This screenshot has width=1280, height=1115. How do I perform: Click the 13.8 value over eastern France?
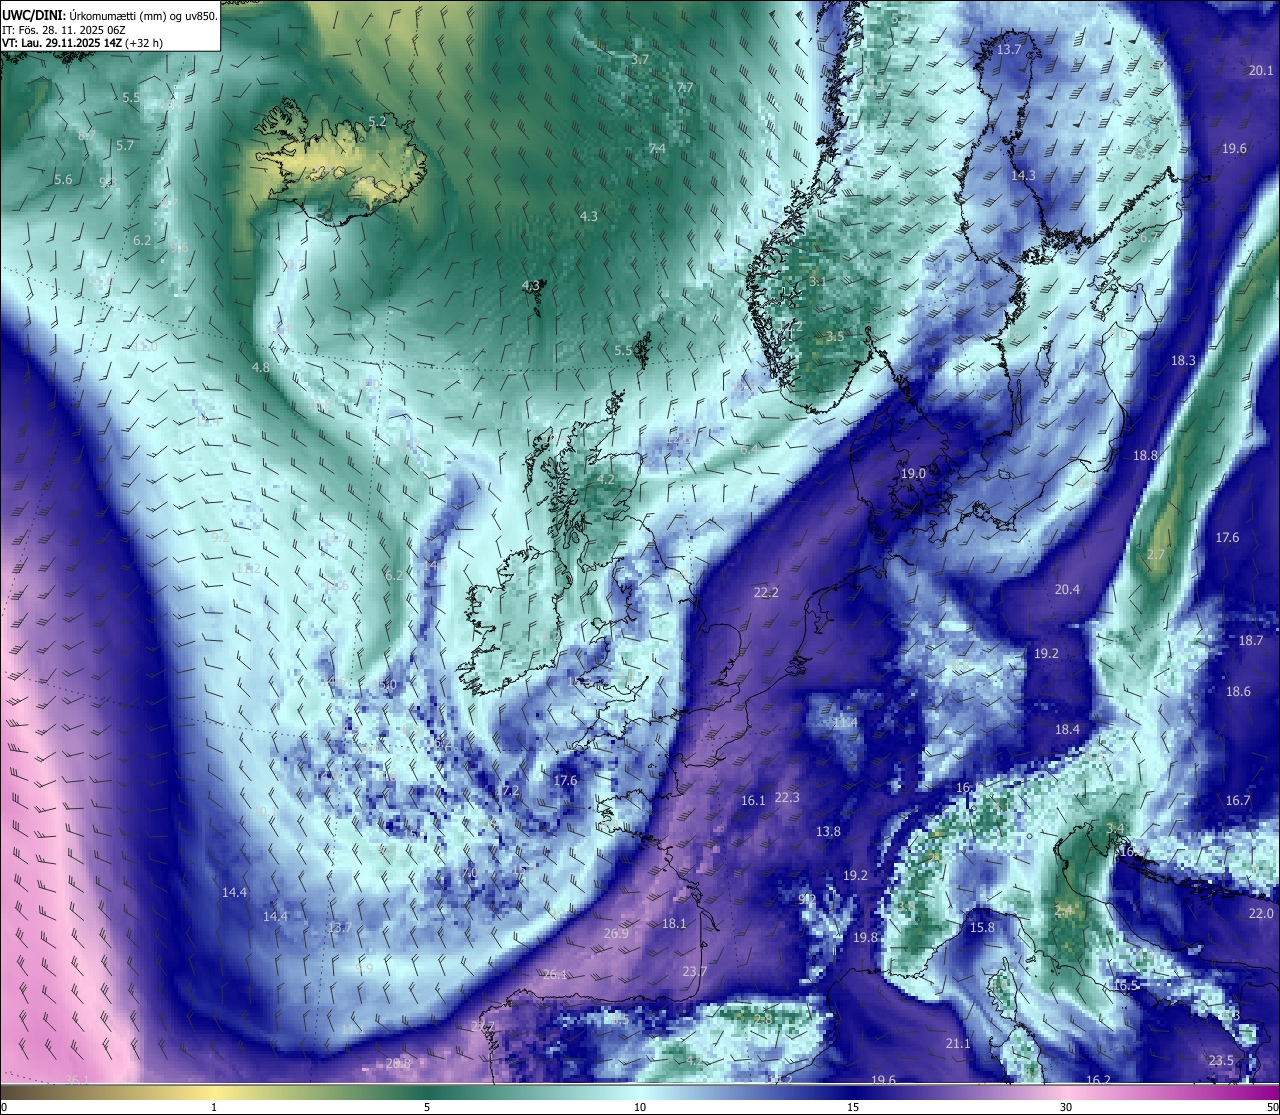coord(828,831)
